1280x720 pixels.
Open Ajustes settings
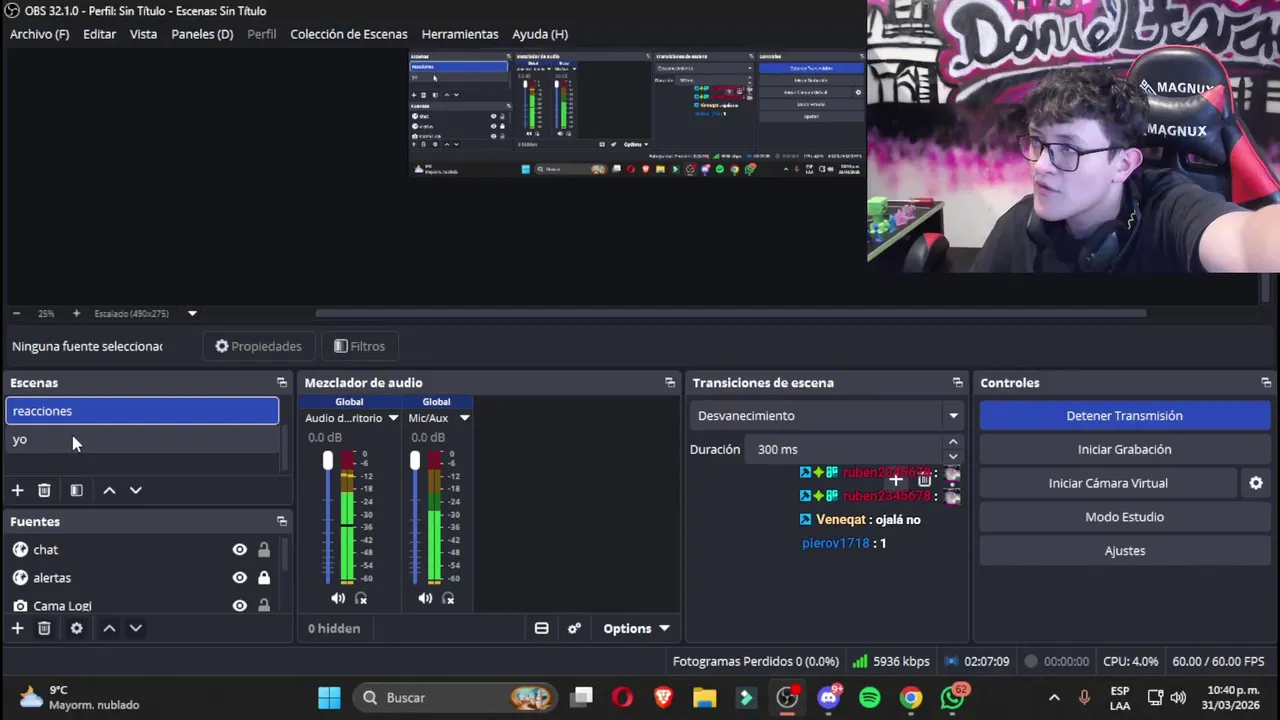[1125, 551]
